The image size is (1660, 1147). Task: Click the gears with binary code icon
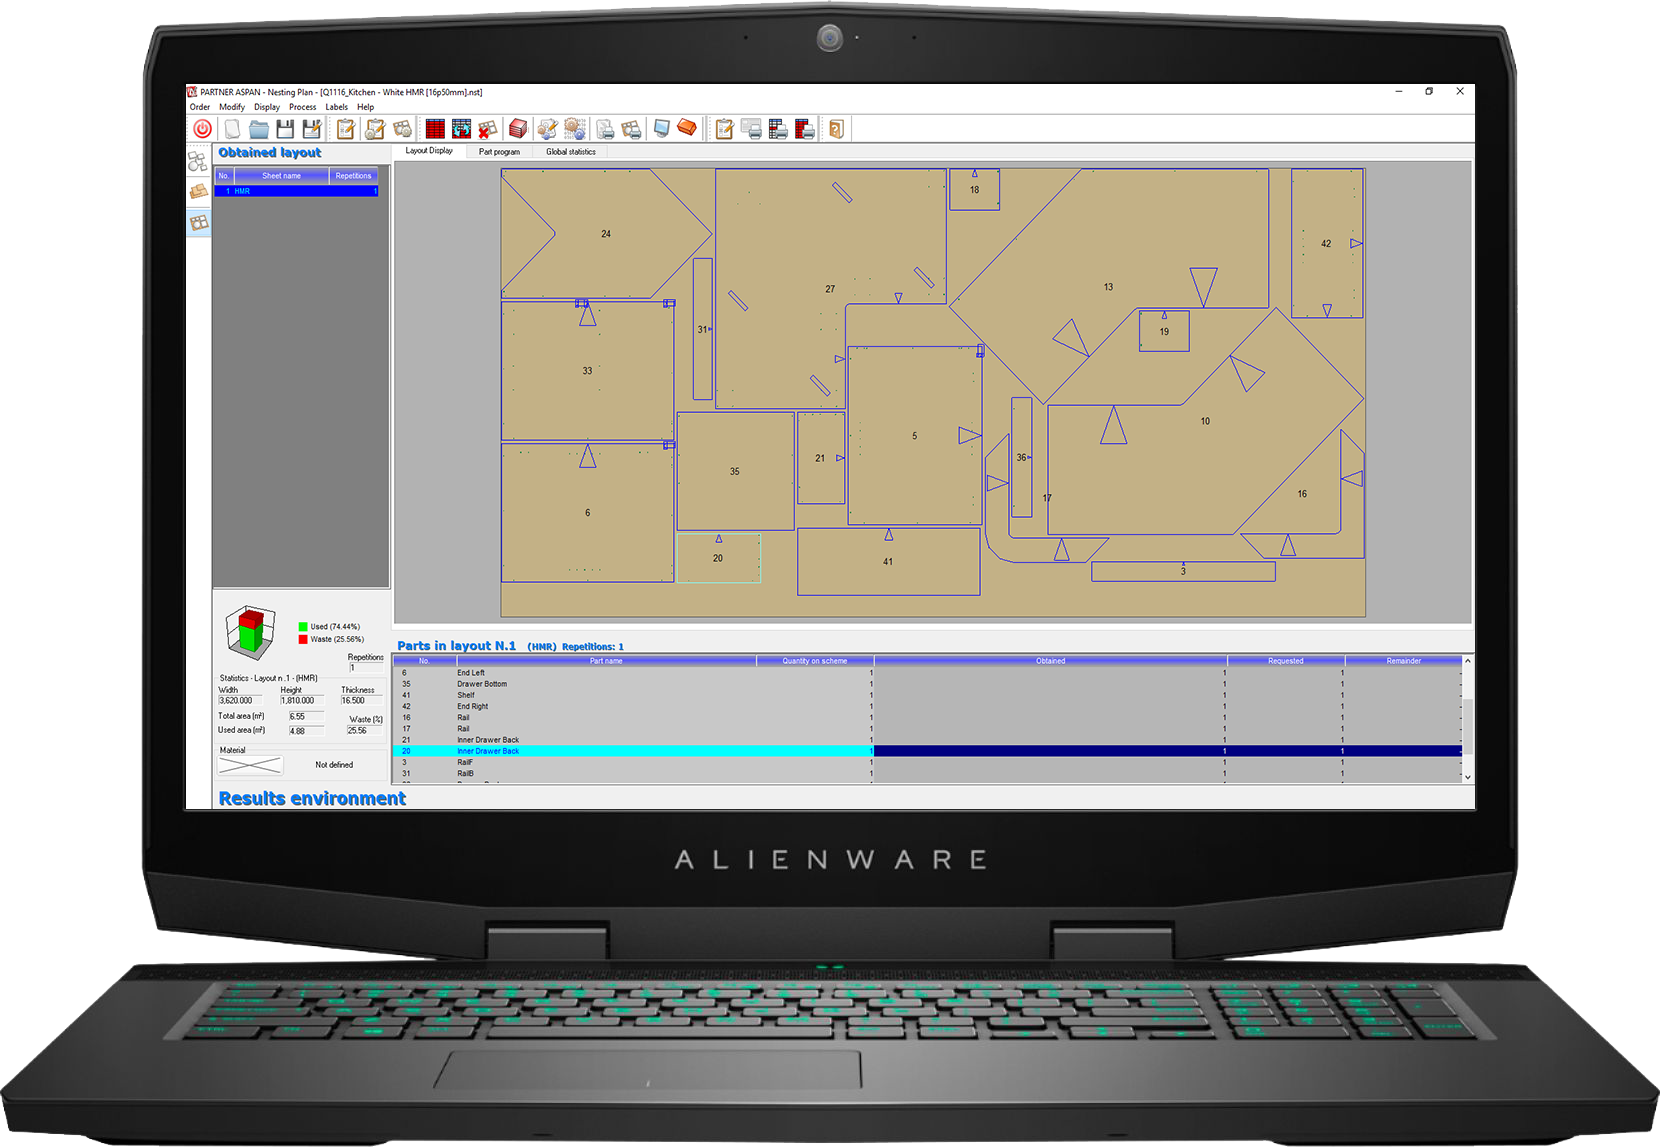pos(575,129)
